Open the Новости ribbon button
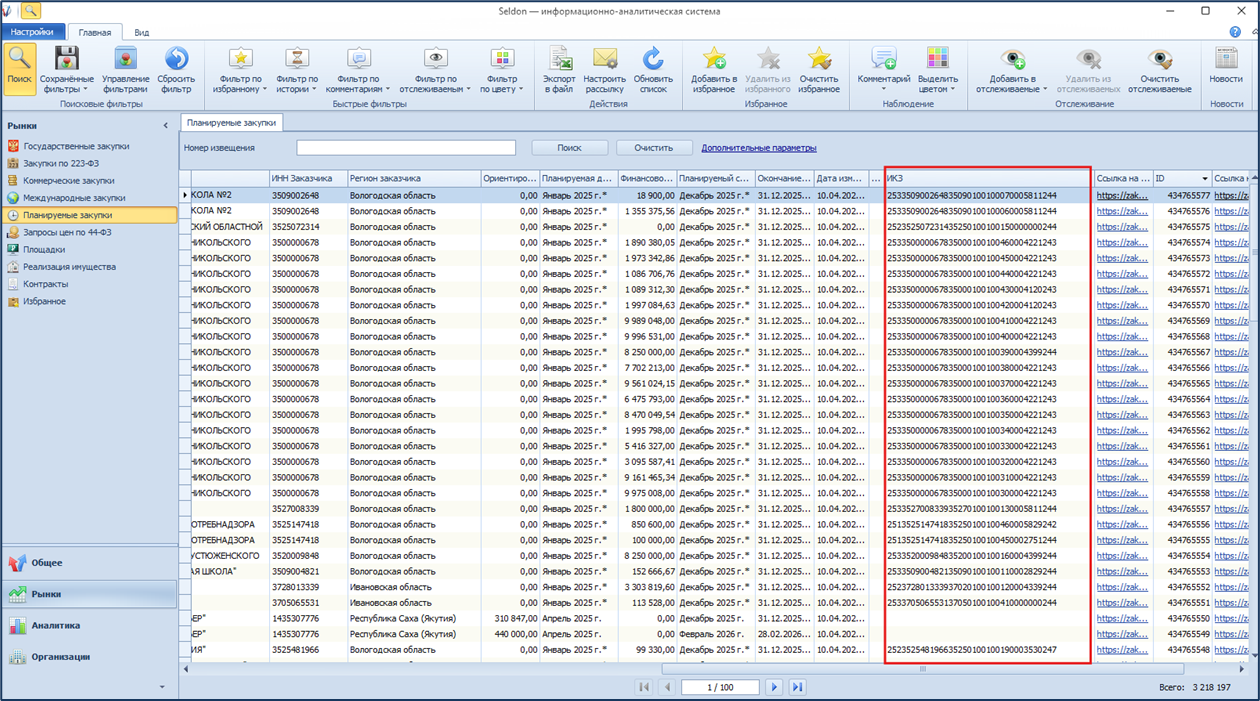The image size is (1260, 701). pyautogui.click(x=1226, y=65)
